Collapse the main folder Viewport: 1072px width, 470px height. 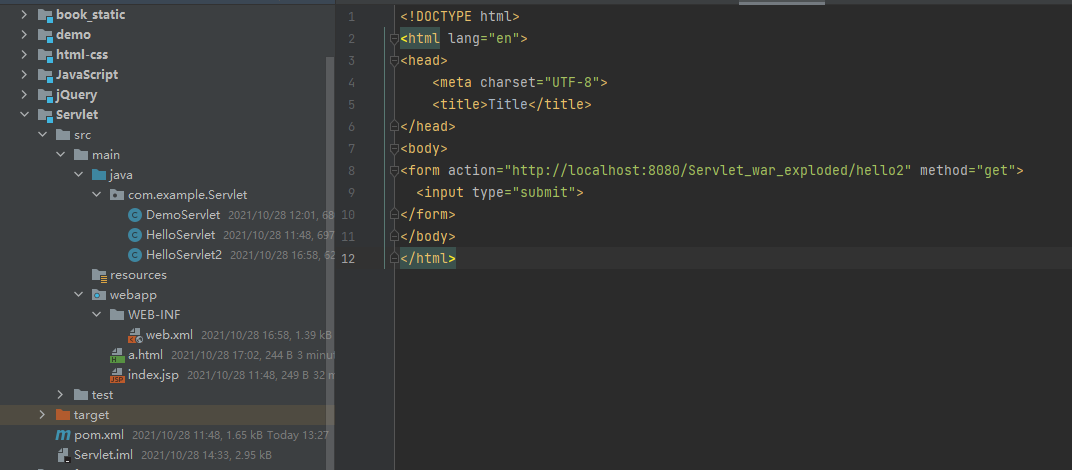[x=60, y=155]
